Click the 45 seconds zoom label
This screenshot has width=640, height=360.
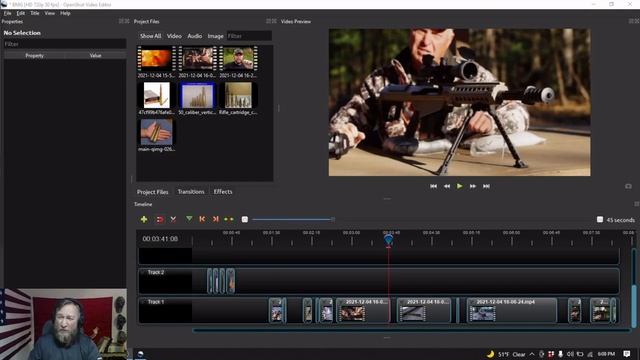point(620,220)
